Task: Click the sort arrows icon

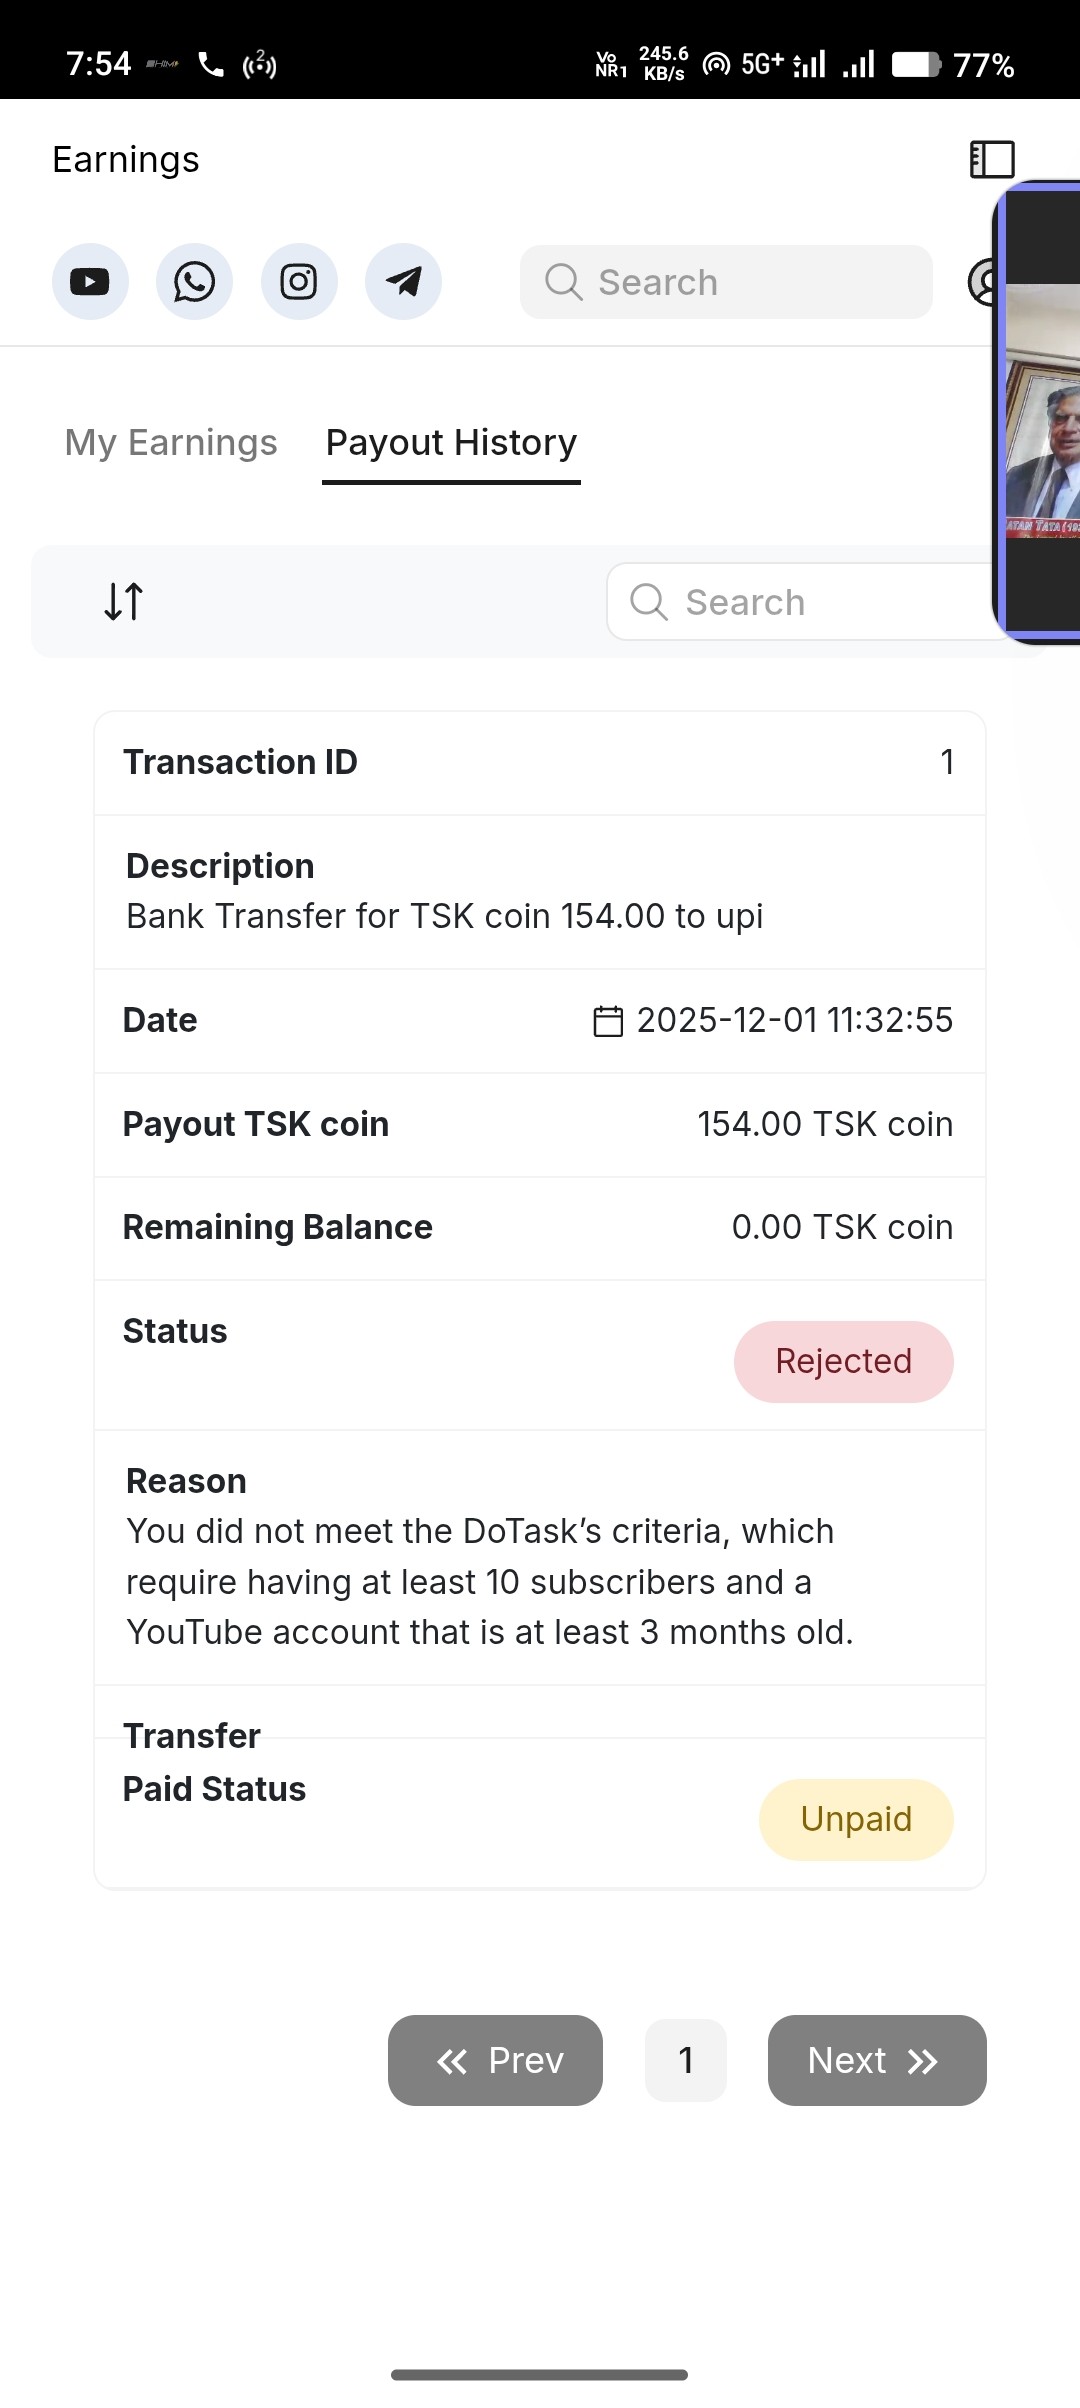Action: coord(124,602)
